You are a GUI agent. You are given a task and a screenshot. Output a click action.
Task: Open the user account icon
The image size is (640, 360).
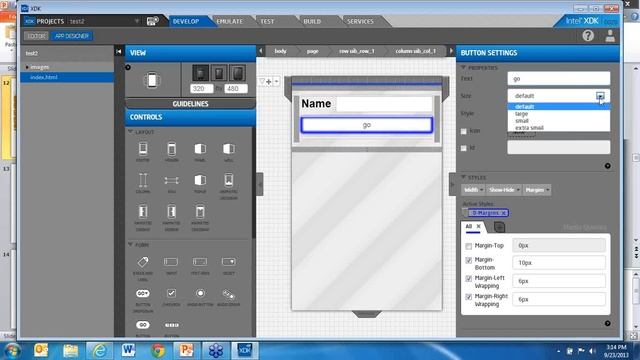point(610,36)
